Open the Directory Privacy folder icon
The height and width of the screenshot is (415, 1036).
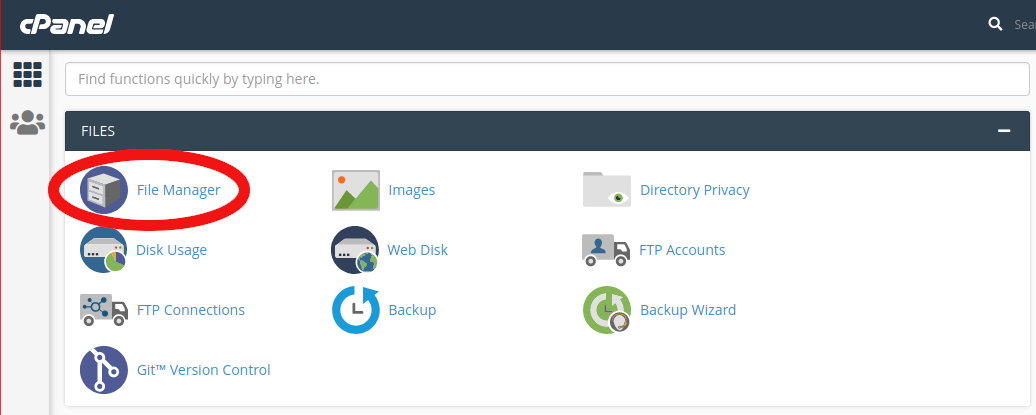point(607,190)
